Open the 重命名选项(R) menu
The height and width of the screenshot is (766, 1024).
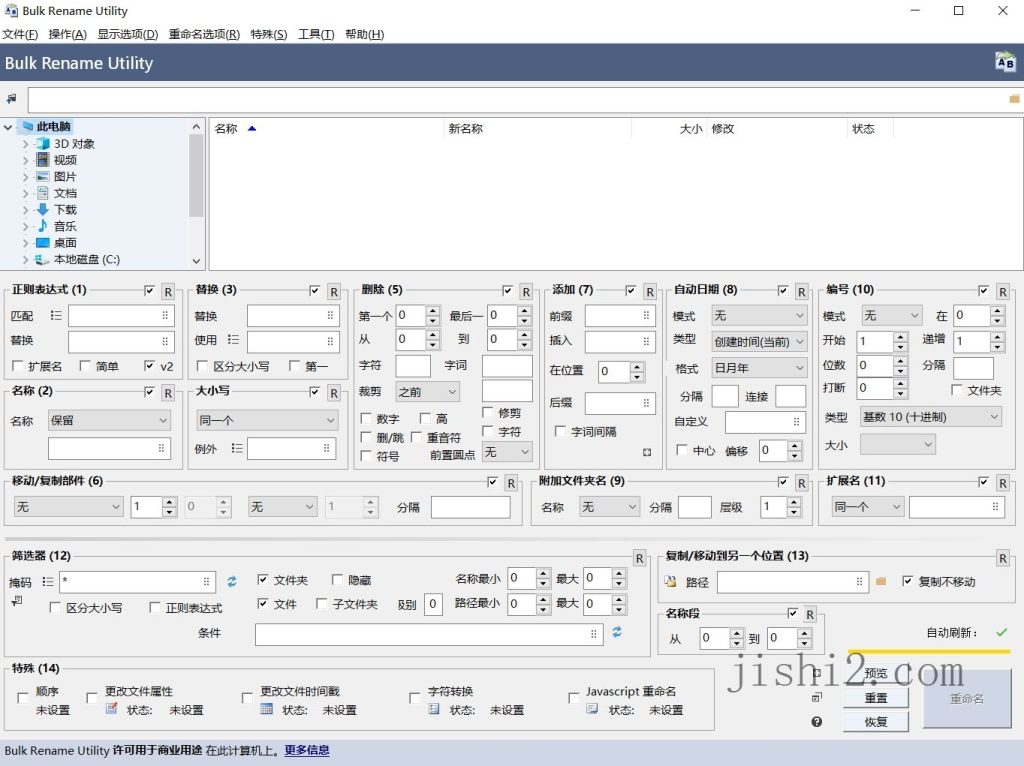pyautogui.click(x=204, y=34)
